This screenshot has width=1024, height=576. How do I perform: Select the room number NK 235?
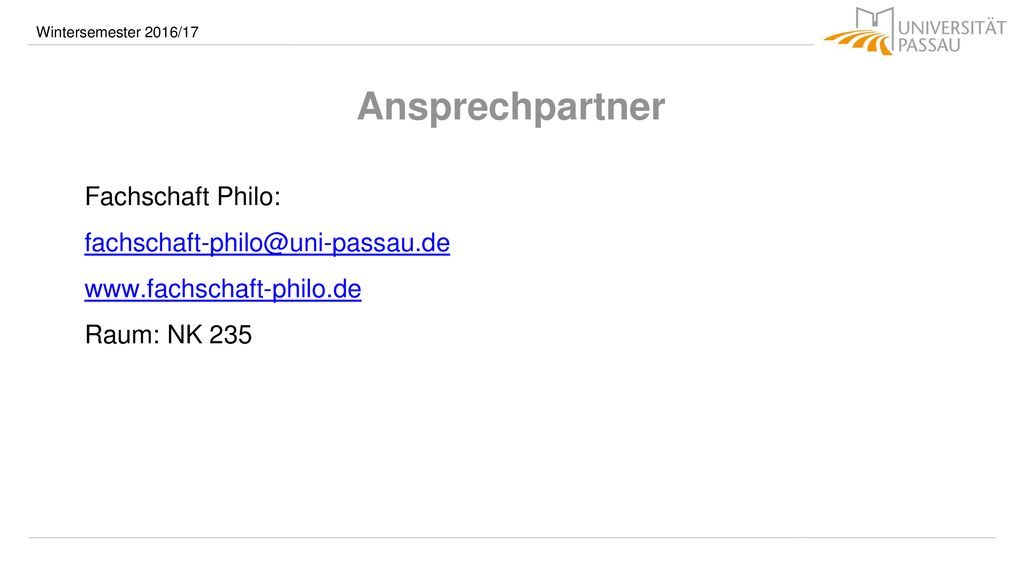click(x=209, y=335)
